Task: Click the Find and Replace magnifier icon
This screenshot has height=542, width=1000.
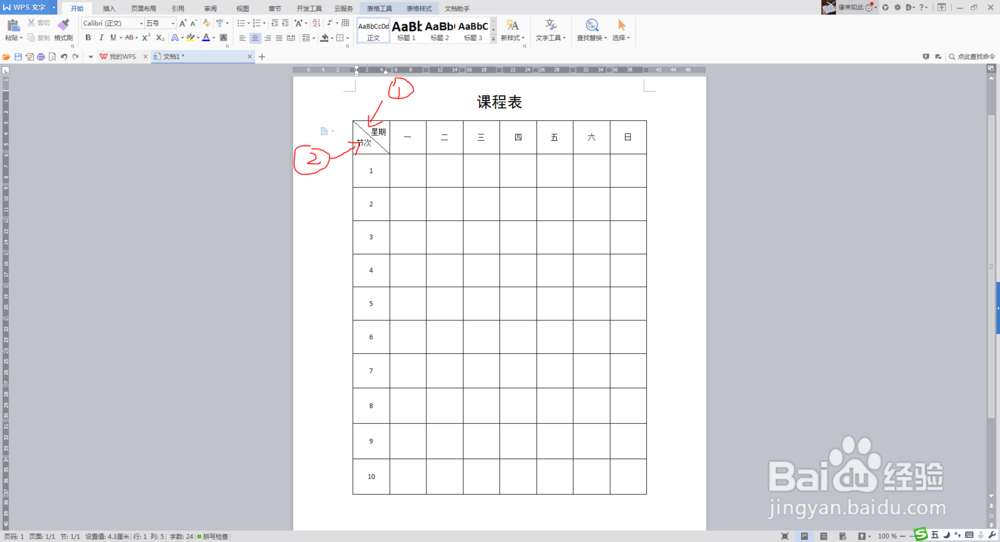Action: 591,26
